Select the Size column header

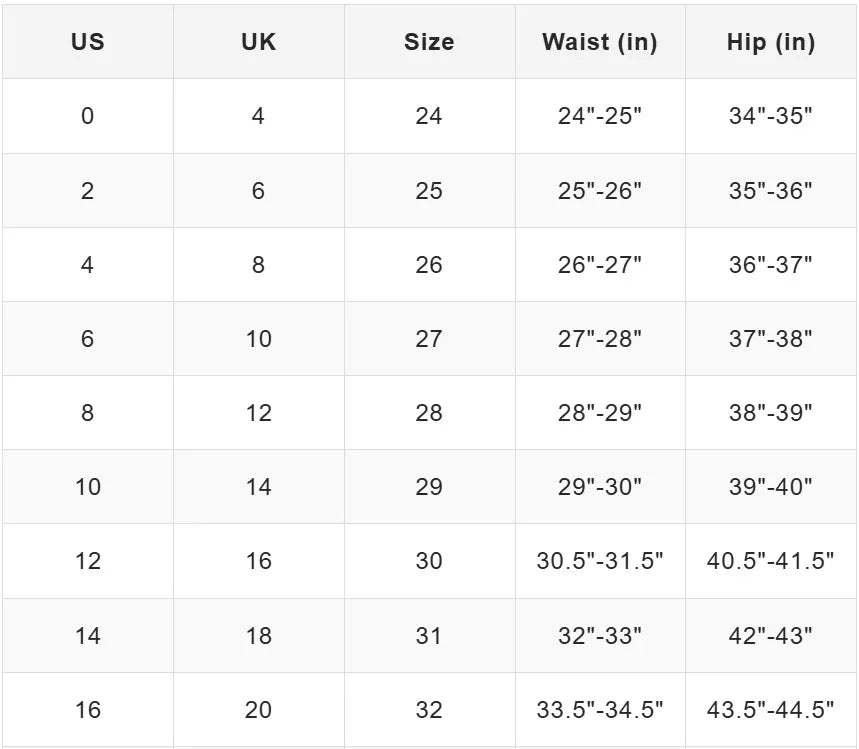429,42
